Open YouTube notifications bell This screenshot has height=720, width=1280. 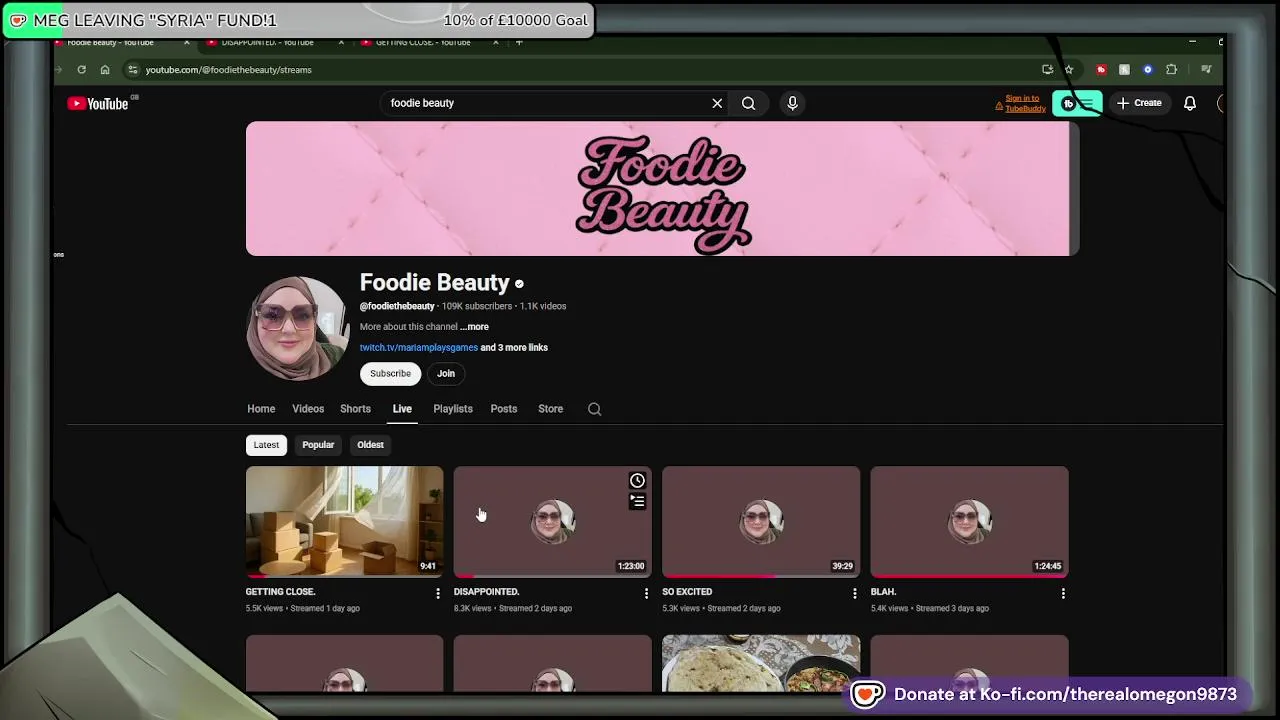(1190, 103)
